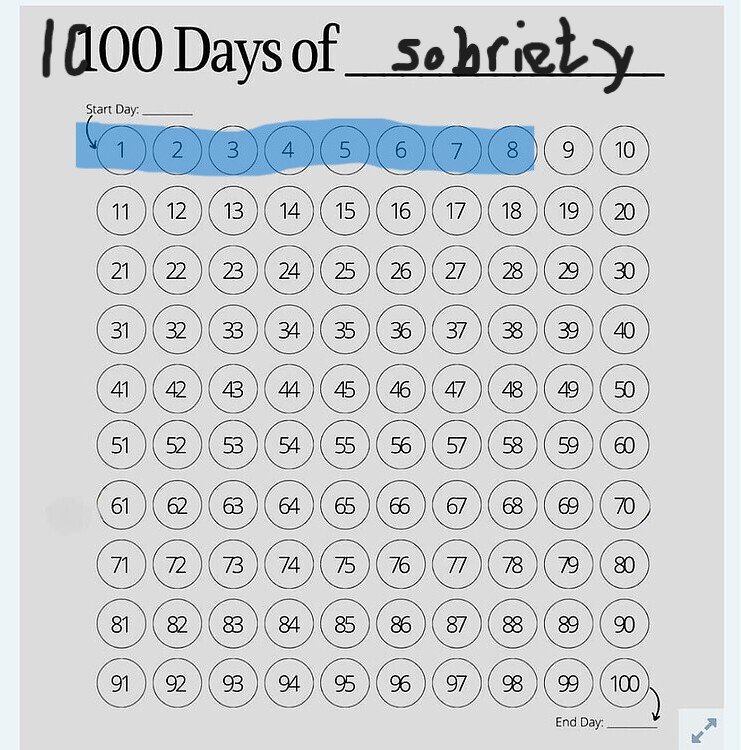The width and height of the screenshot is (741, 750).
Task: Click the highlighted day 1 circle
Action: (121, 151)
